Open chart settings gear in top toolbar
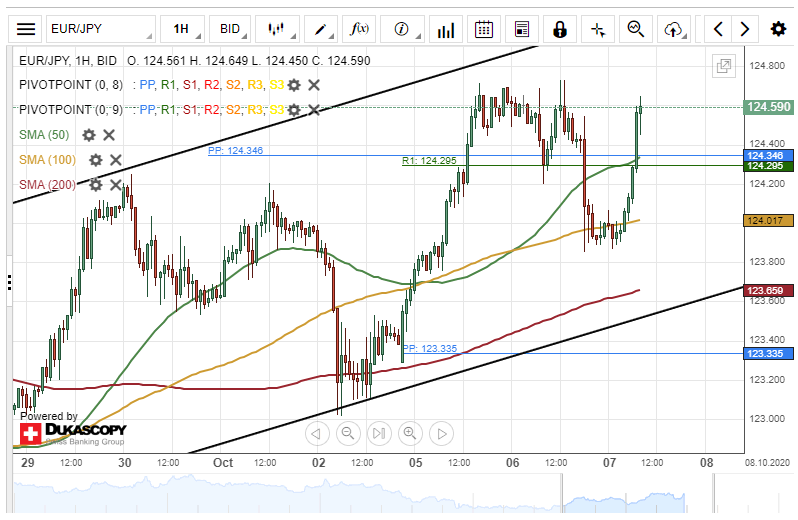This screenshot has height=520, width=798. pos(778,29)
